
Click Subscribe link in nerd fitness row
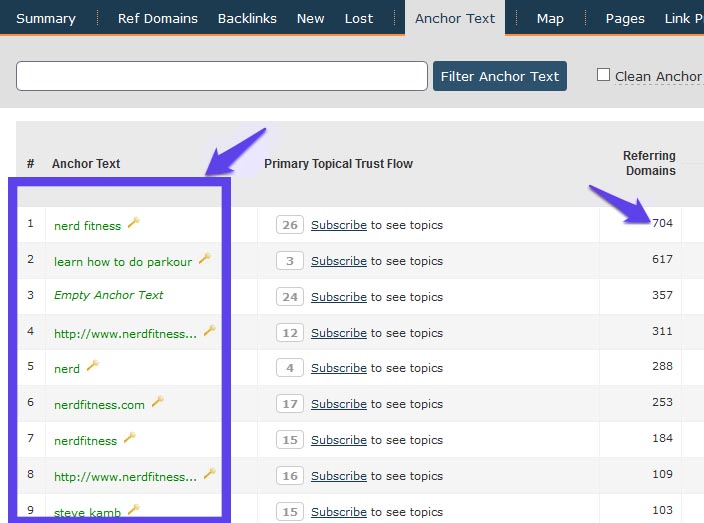pos(339,225)
